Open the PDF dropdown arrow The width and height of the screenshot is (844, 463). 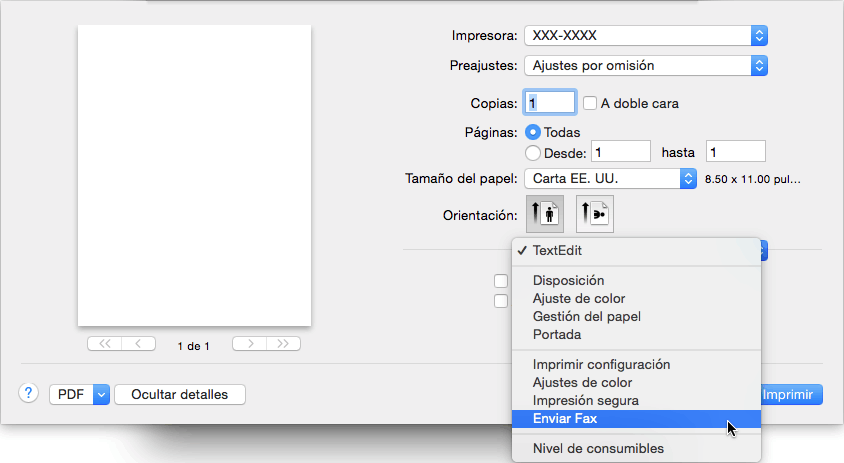(x=101, y=395)
